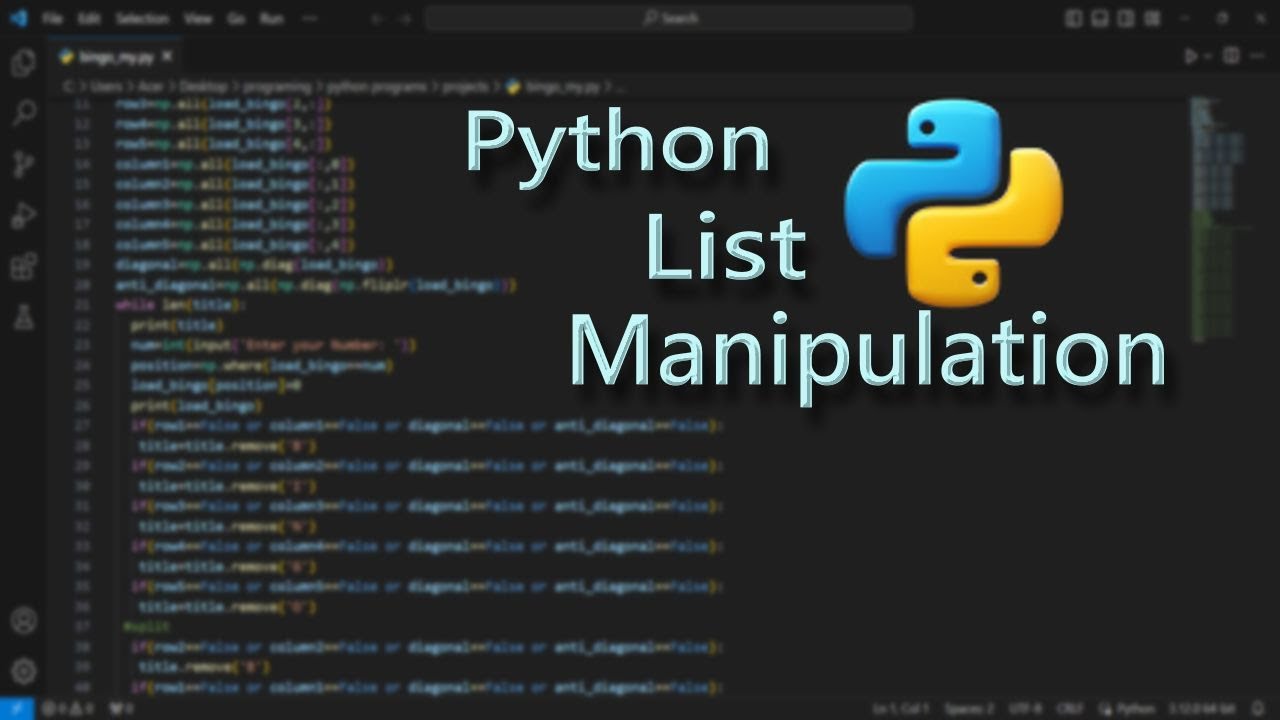The width and height of the screenshot is (1280, 720).
Task: Select the bingo_my.py editor tab
Action: 117,57
